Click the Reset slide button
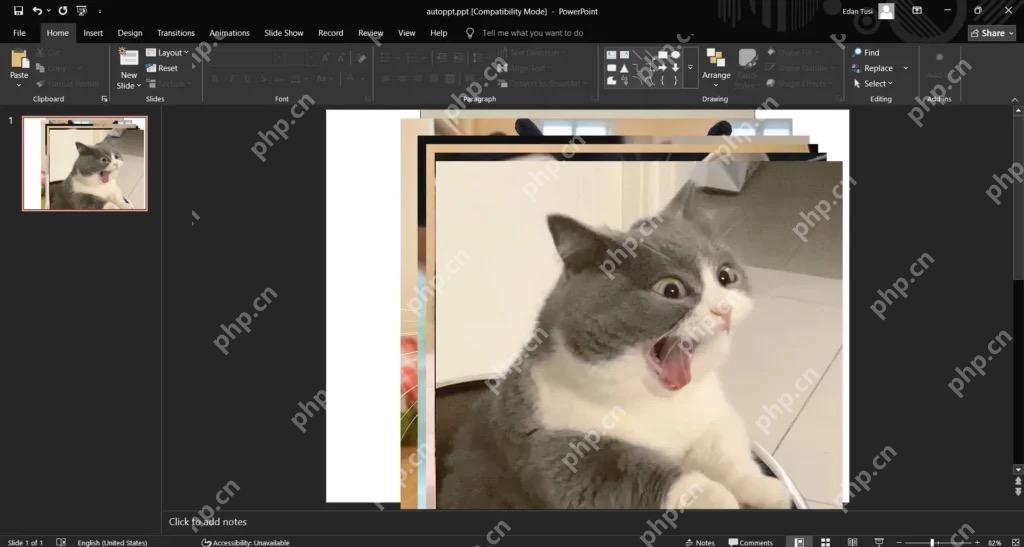Viewport: 1024px width, 547px height. click(x=162, y=68)
